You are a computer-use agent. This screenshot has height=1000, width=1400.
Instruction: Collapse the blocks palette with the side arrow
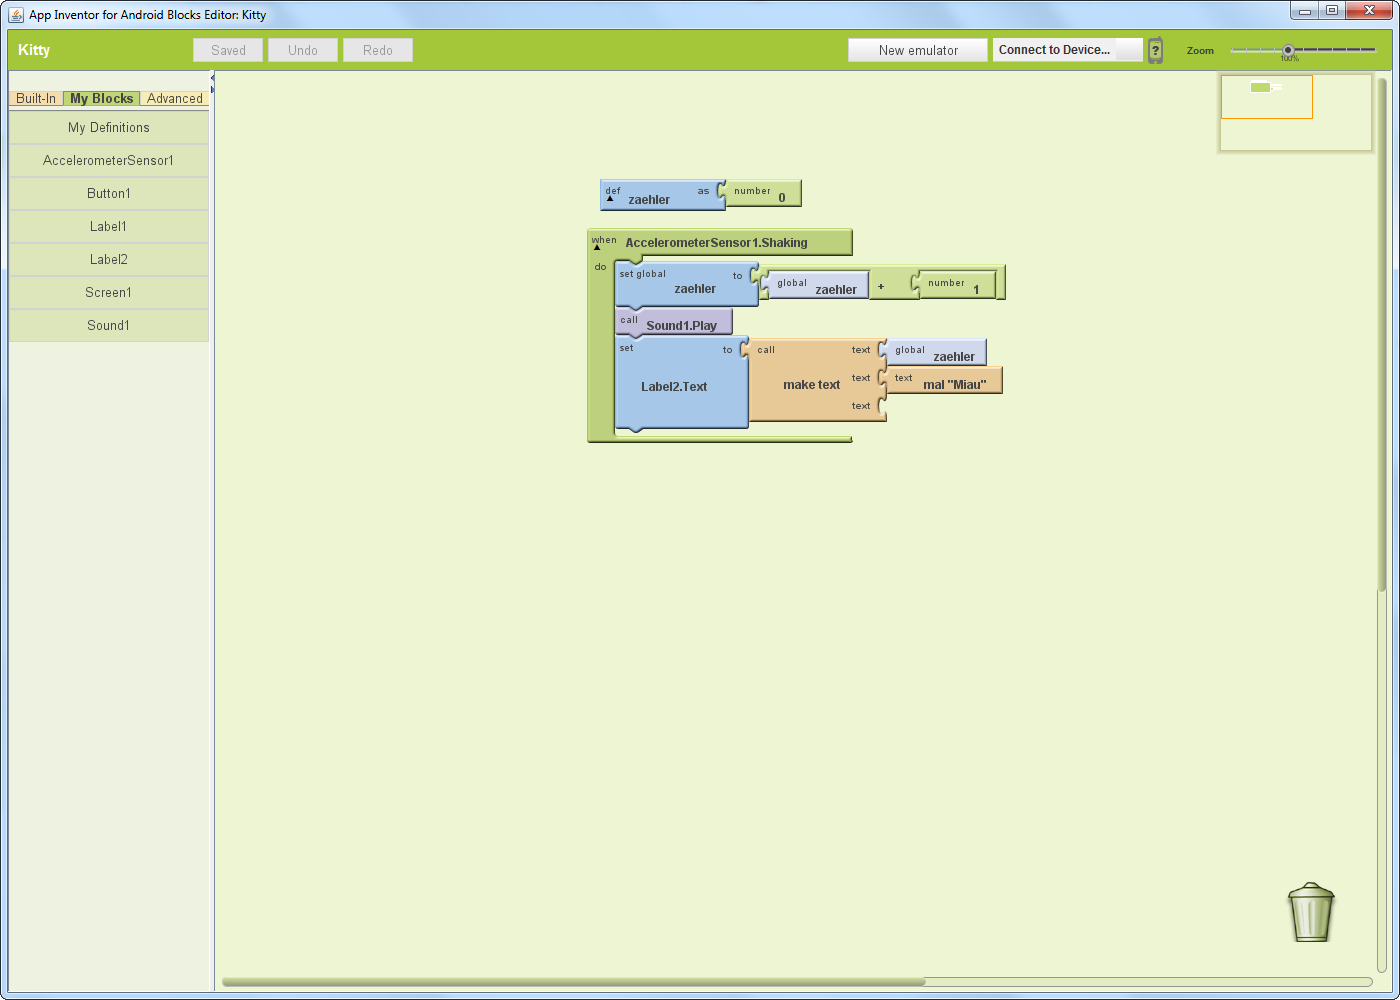tap(211, 76)
